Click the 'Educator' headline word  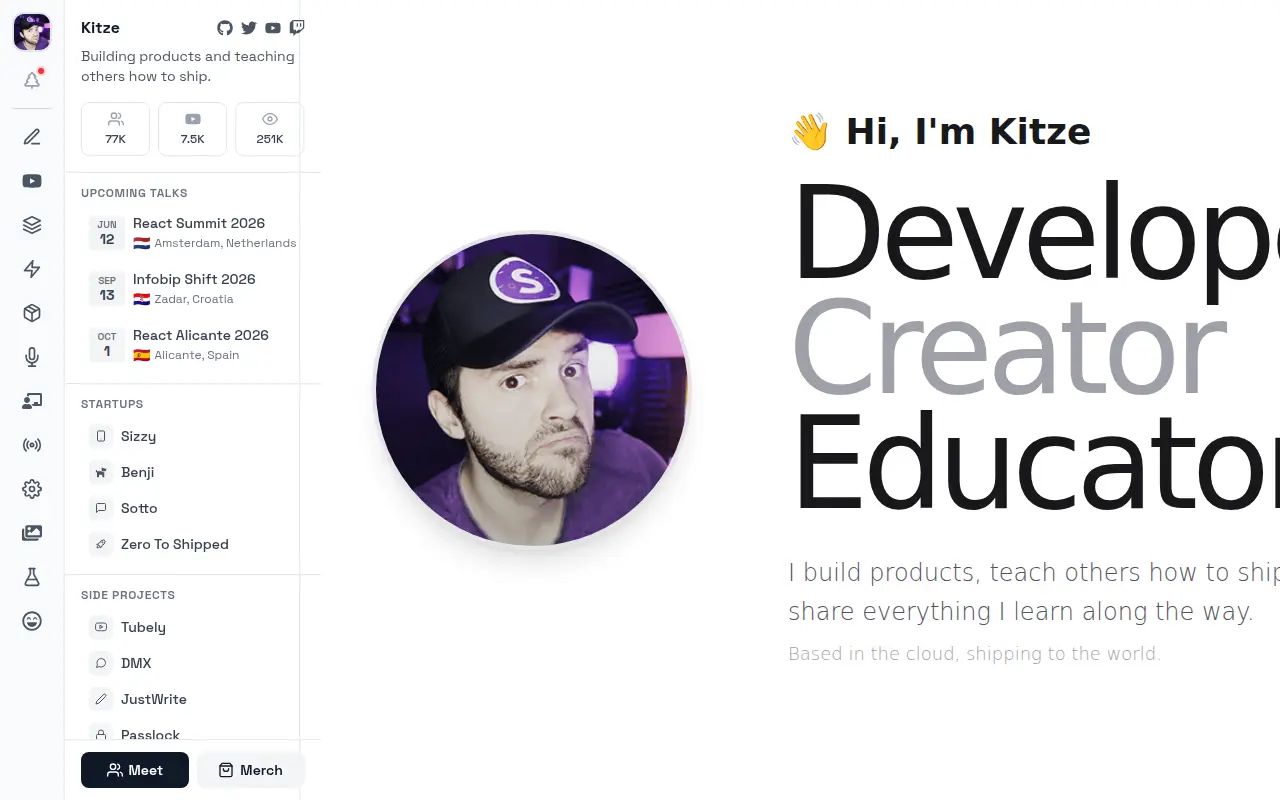coord(1036,464)
